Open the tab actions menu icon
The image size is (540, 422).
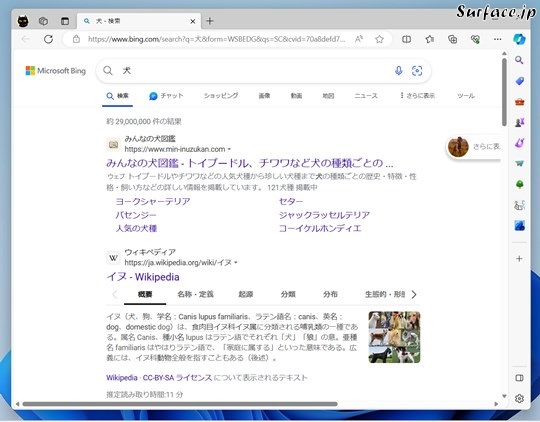point(65,21)
